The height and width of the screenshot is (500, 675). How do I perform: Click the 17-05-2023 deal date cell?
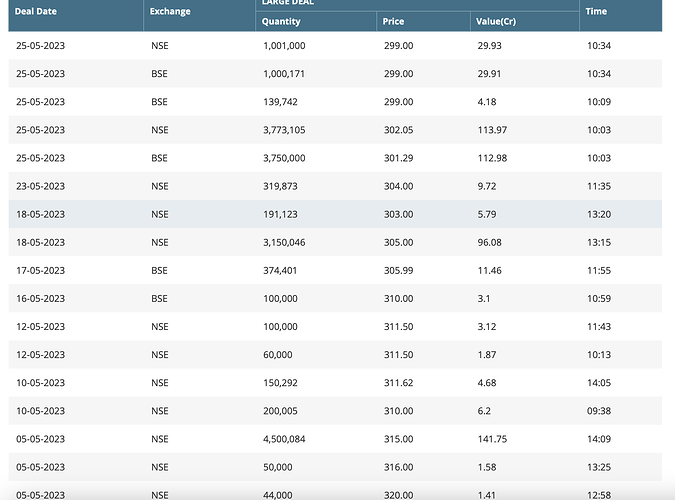coord(40,270)
